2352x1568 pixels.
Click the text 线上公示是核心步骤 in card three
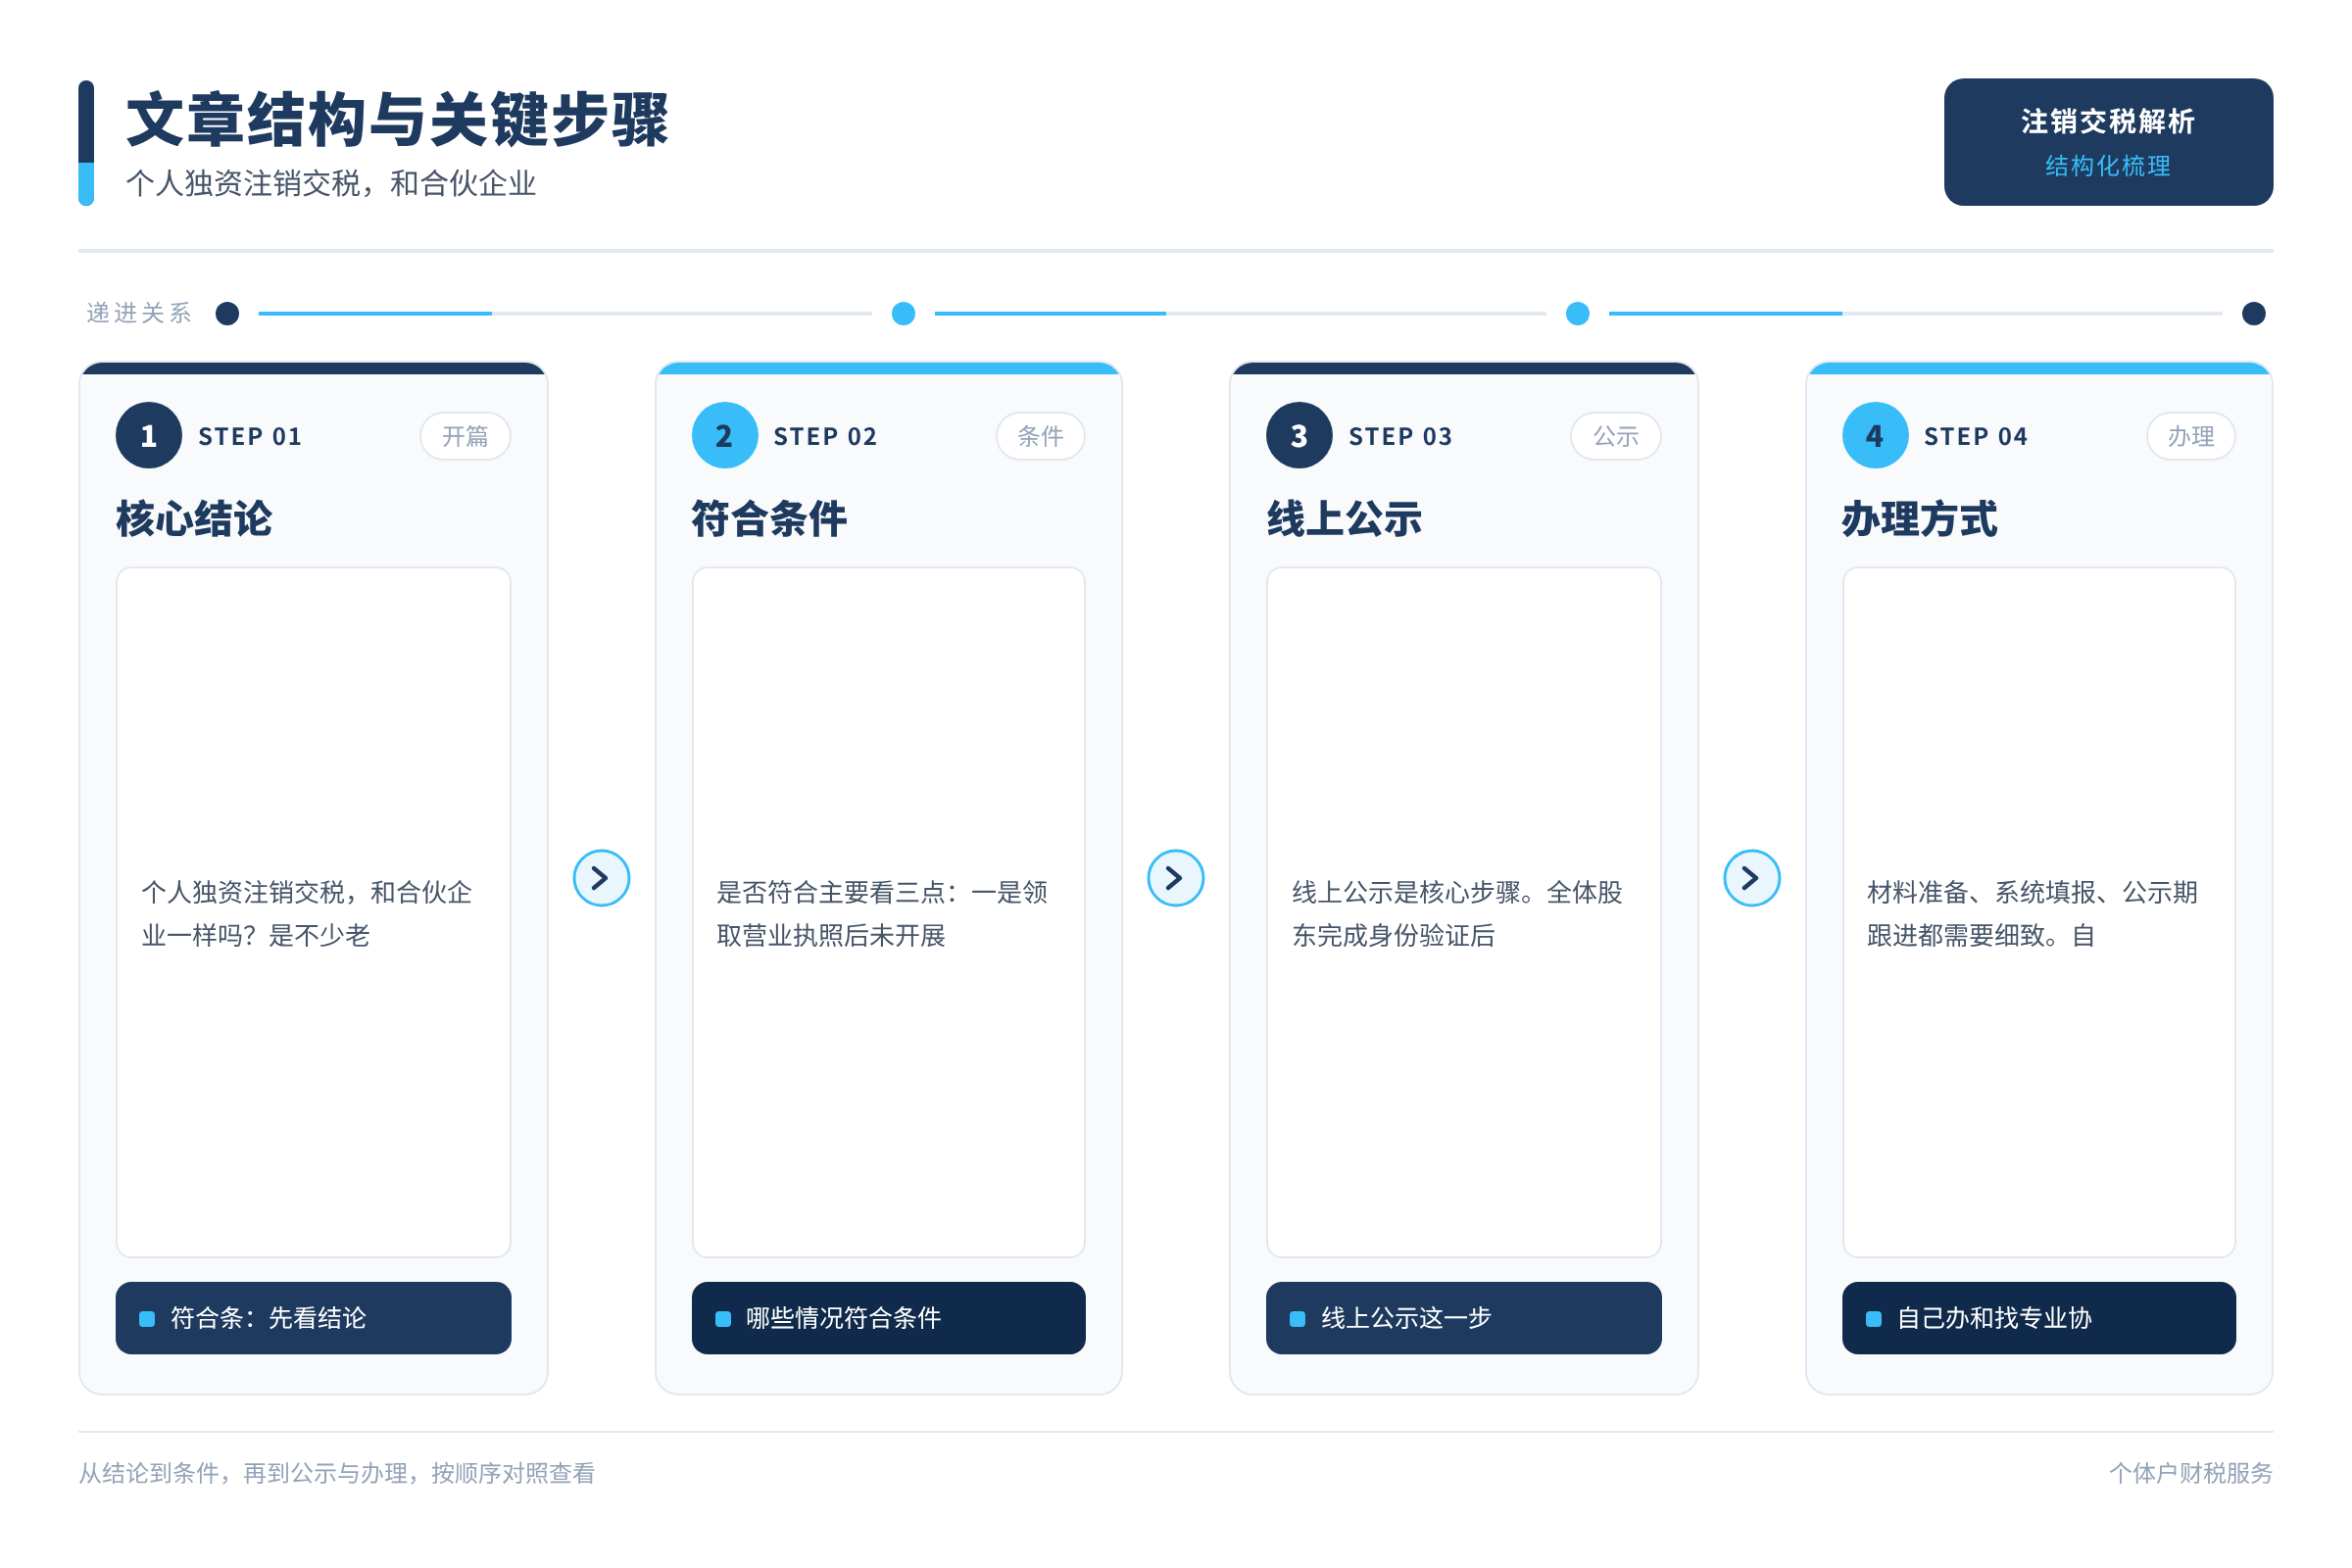click(1406, 892)
